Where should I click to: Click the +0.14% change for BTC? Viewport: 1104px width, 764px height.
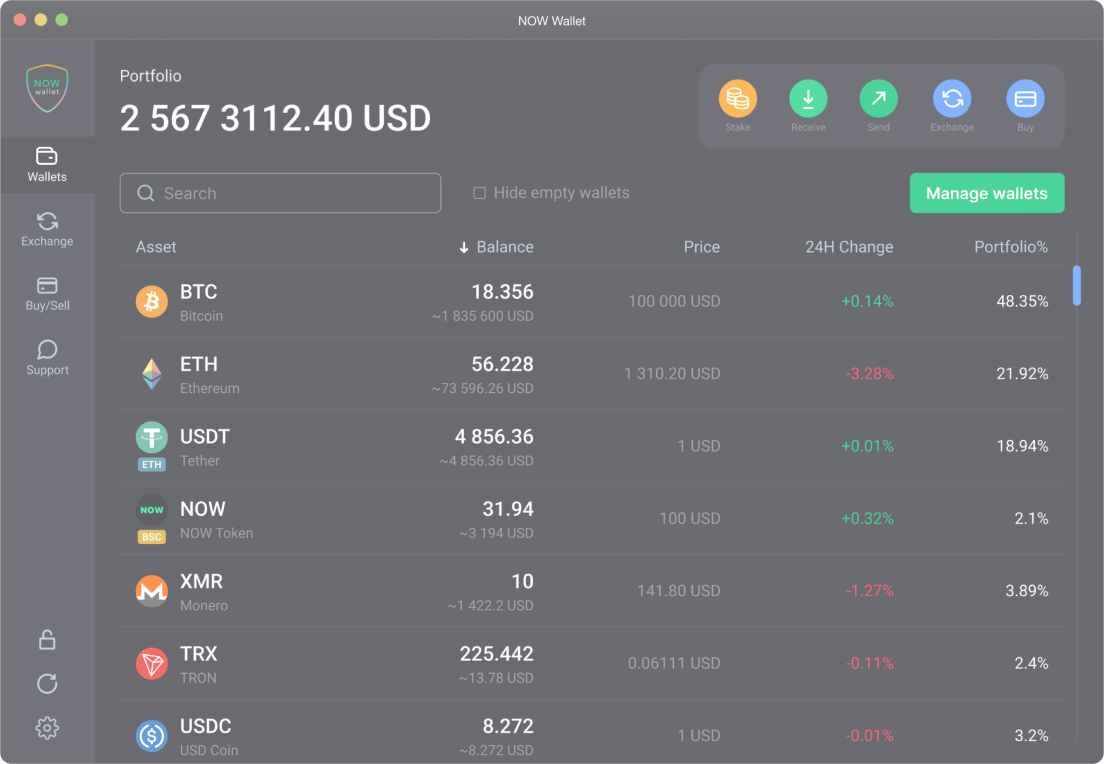point(867,301)
